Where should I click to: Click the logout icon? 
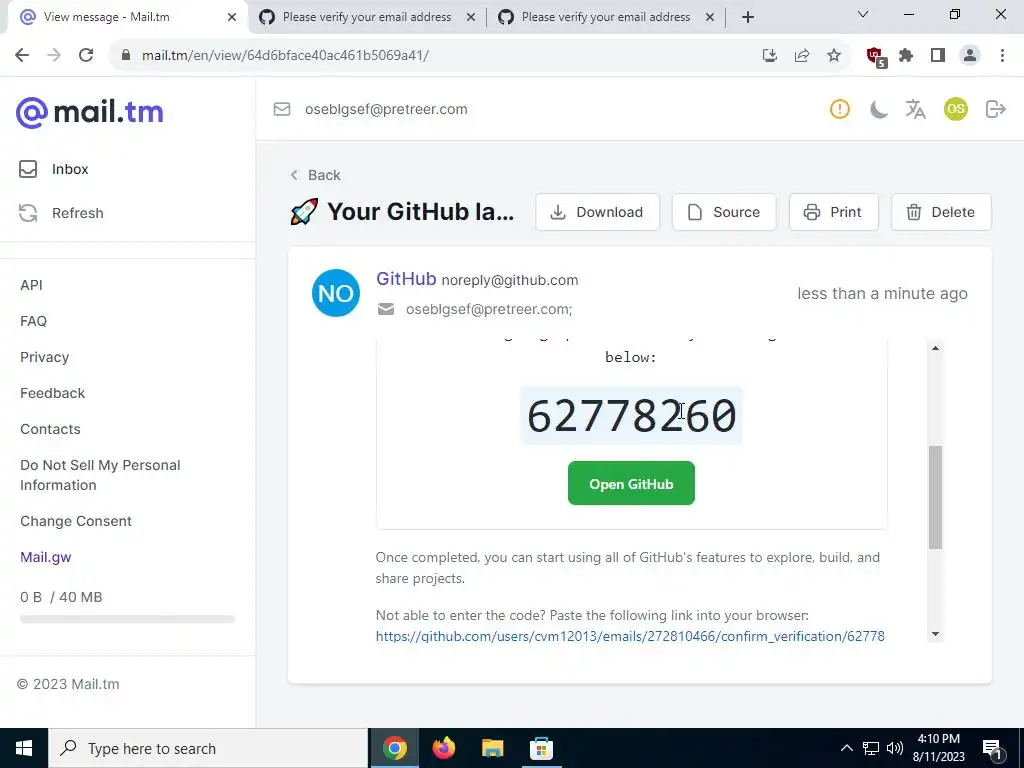point(995,109)
